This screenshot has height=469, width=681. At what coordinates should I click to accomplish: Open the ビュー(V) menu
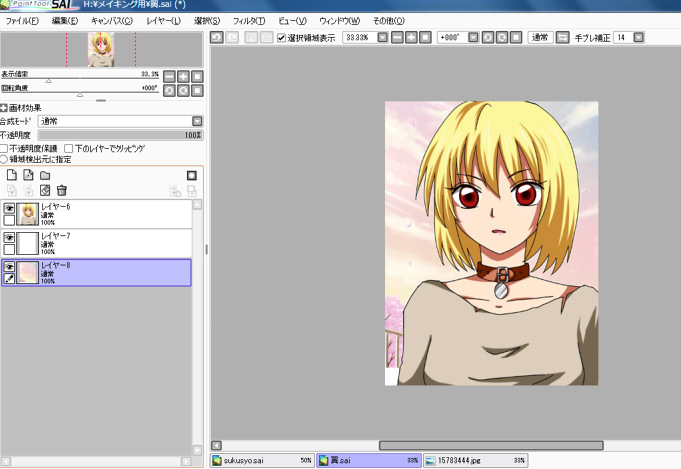[292, 21]
